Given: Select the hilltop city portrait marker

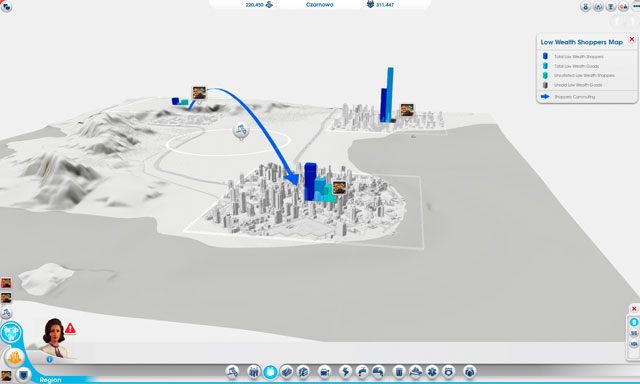Looking at the screenshot, I should tap(199, 93).
